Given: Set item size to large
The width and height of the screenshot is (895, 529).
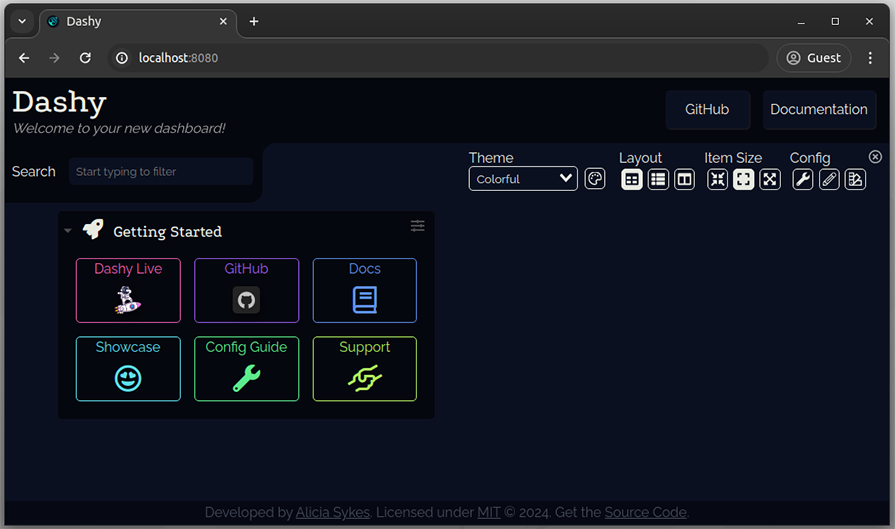Looking at the screenshot, I should (770, 179).
